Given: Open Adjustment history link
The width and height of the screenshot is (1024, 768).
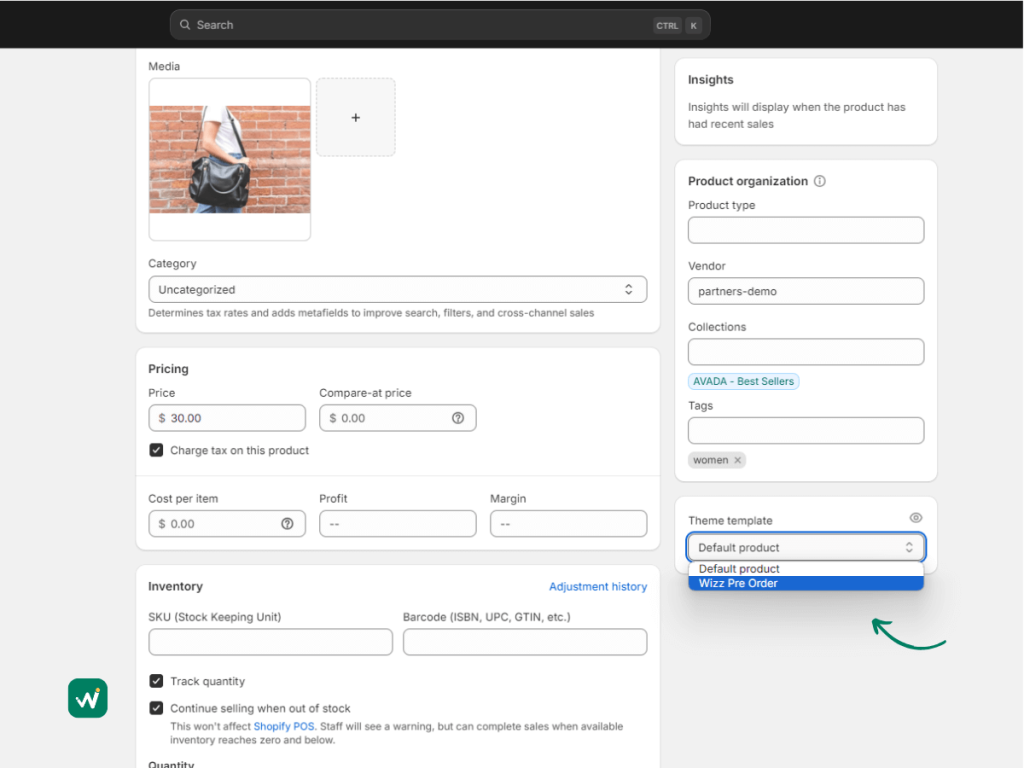Looking at the screenshot, I should [598, 586].
